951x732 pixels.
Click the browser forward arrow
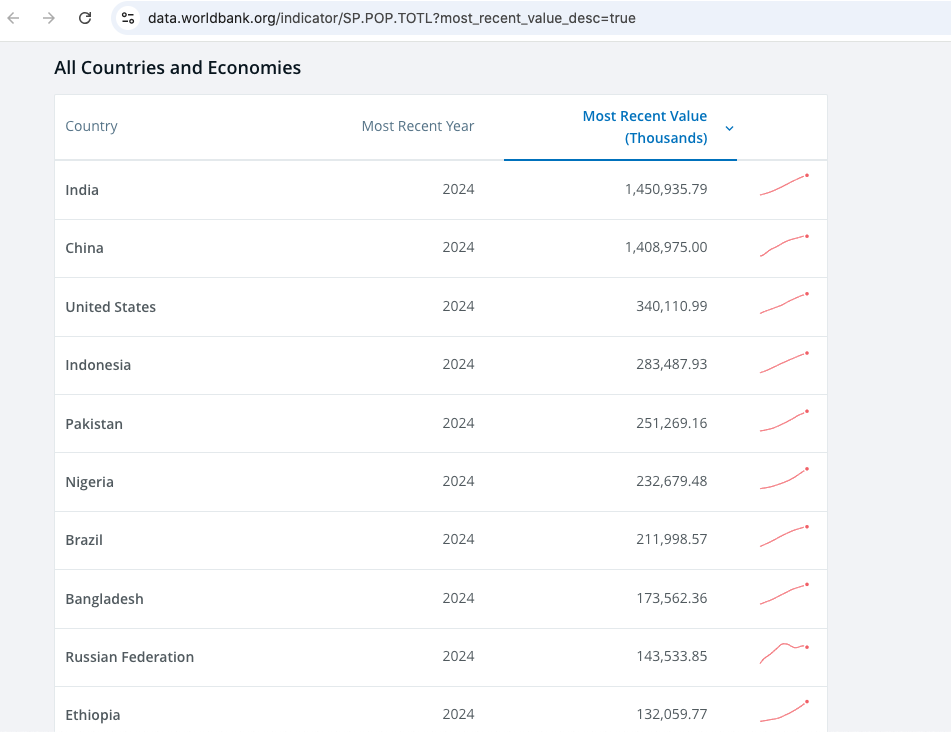(x=49, y=18)
